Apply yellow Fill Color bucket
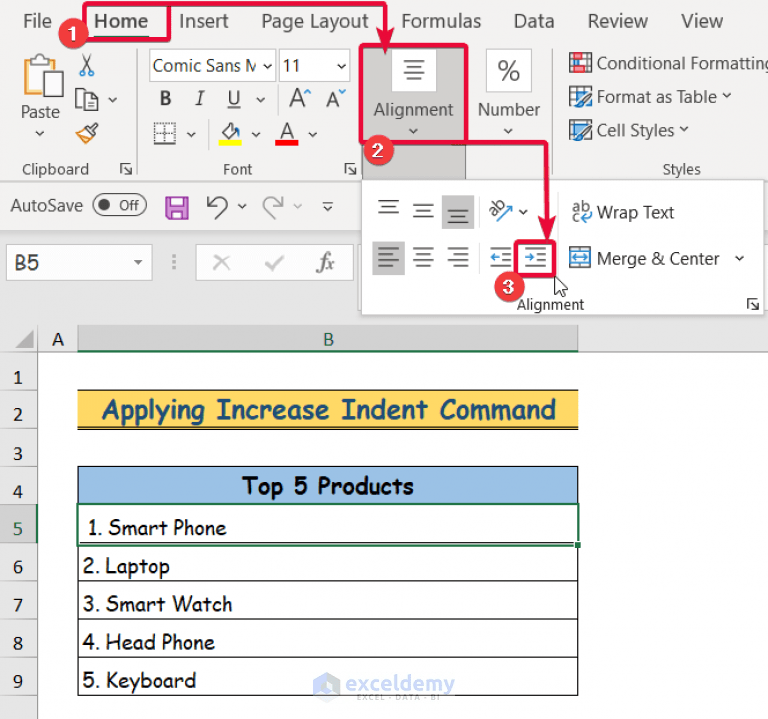Viewport: 768px width, 719px height. [x=230, y=134]
